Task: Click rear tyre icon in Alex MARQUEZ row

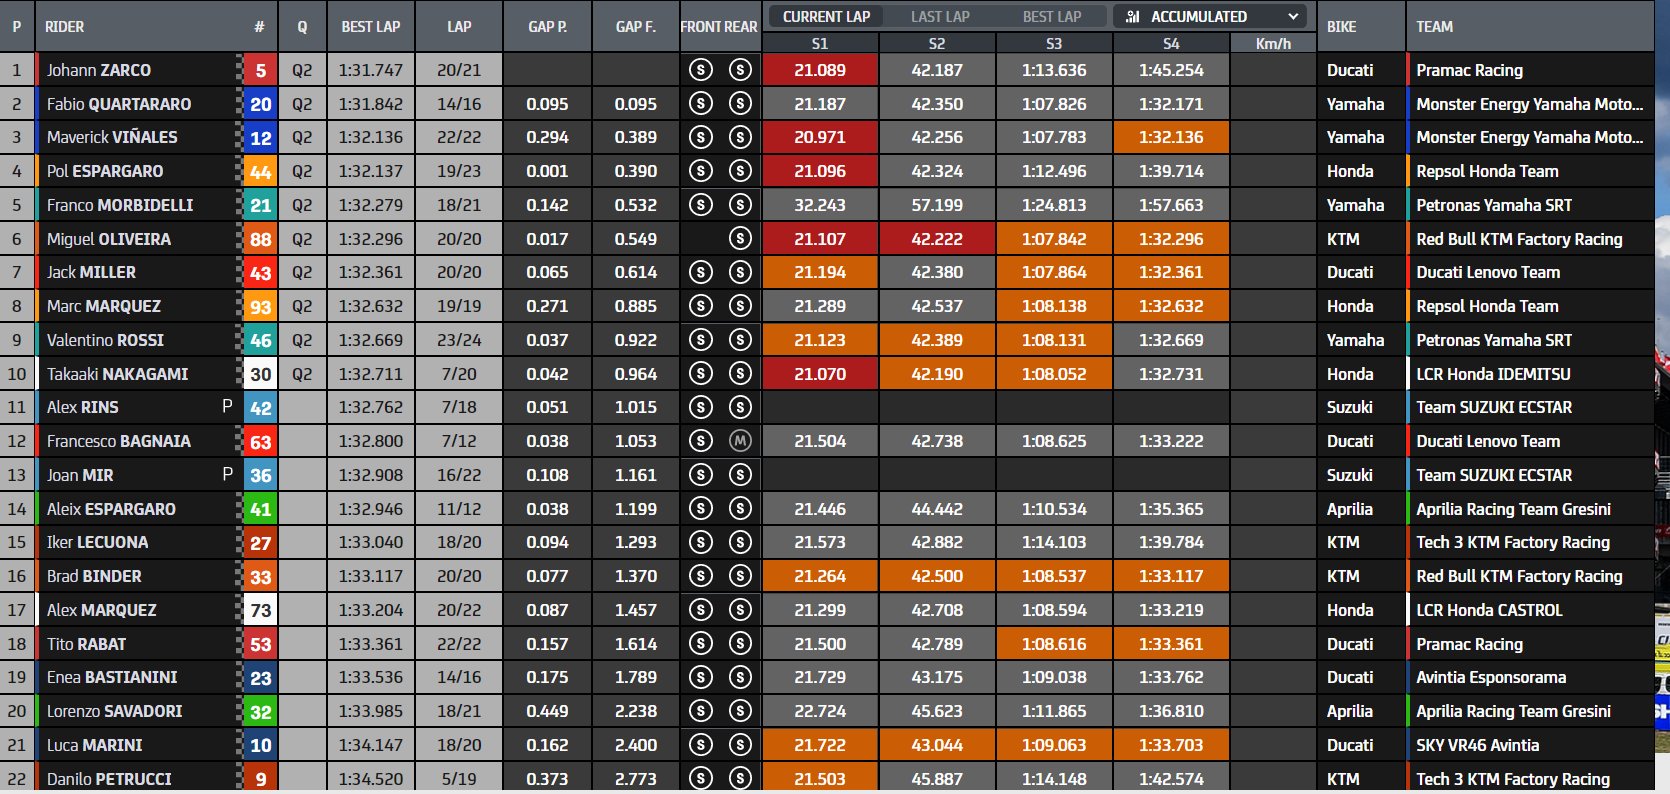Action: point(740,610)
